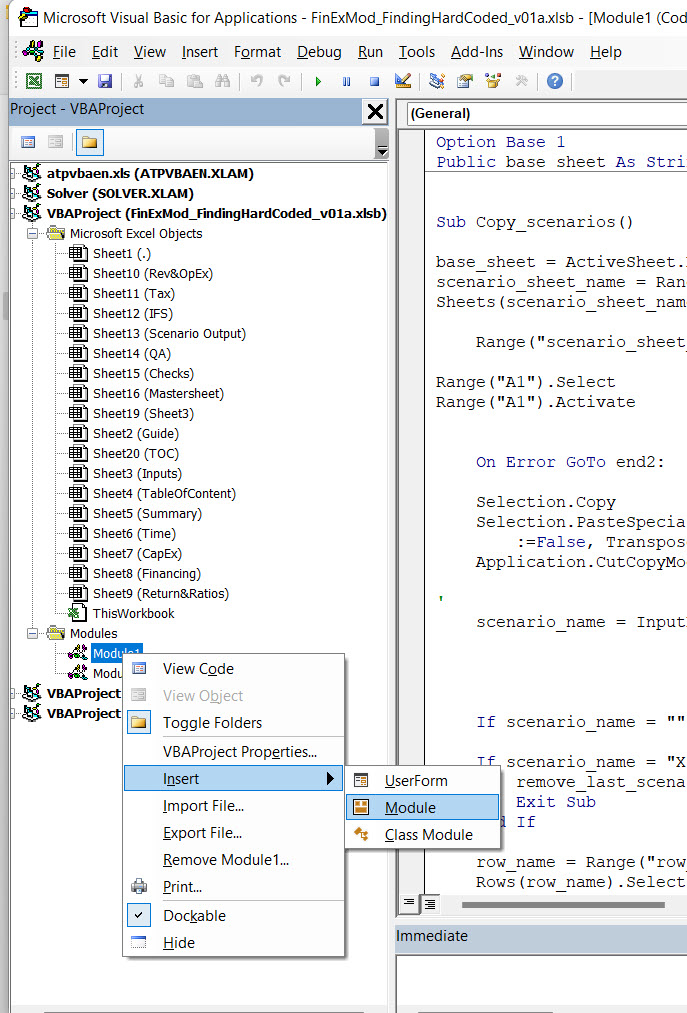Image resolution: width=687 pixels, height=1013 pixels.
Task: Click the Break pause icon
Action: 346,81
